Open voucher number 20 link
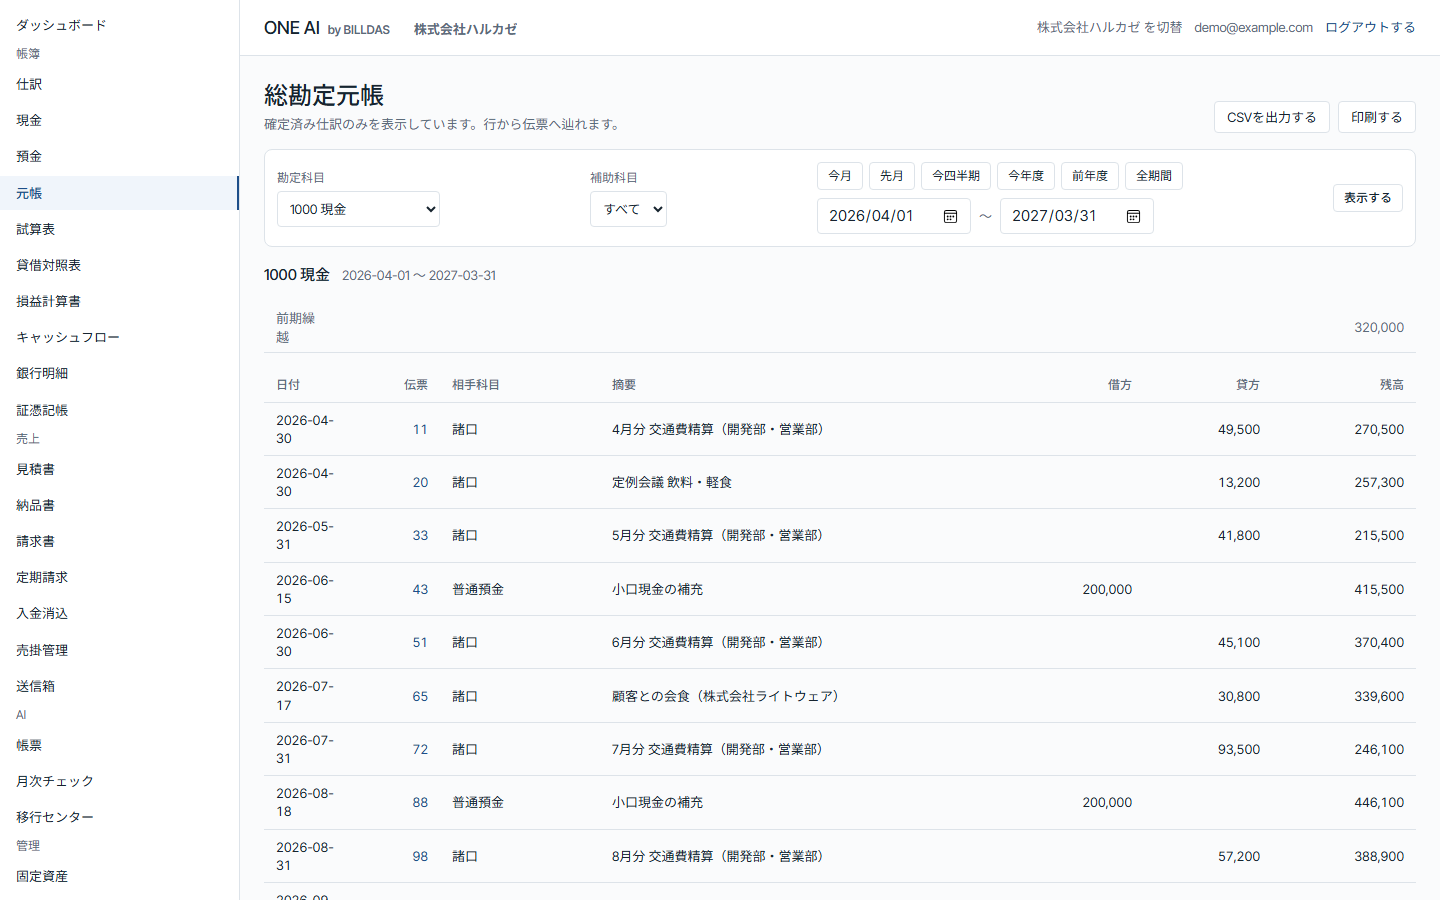 (x=420, y=482)
